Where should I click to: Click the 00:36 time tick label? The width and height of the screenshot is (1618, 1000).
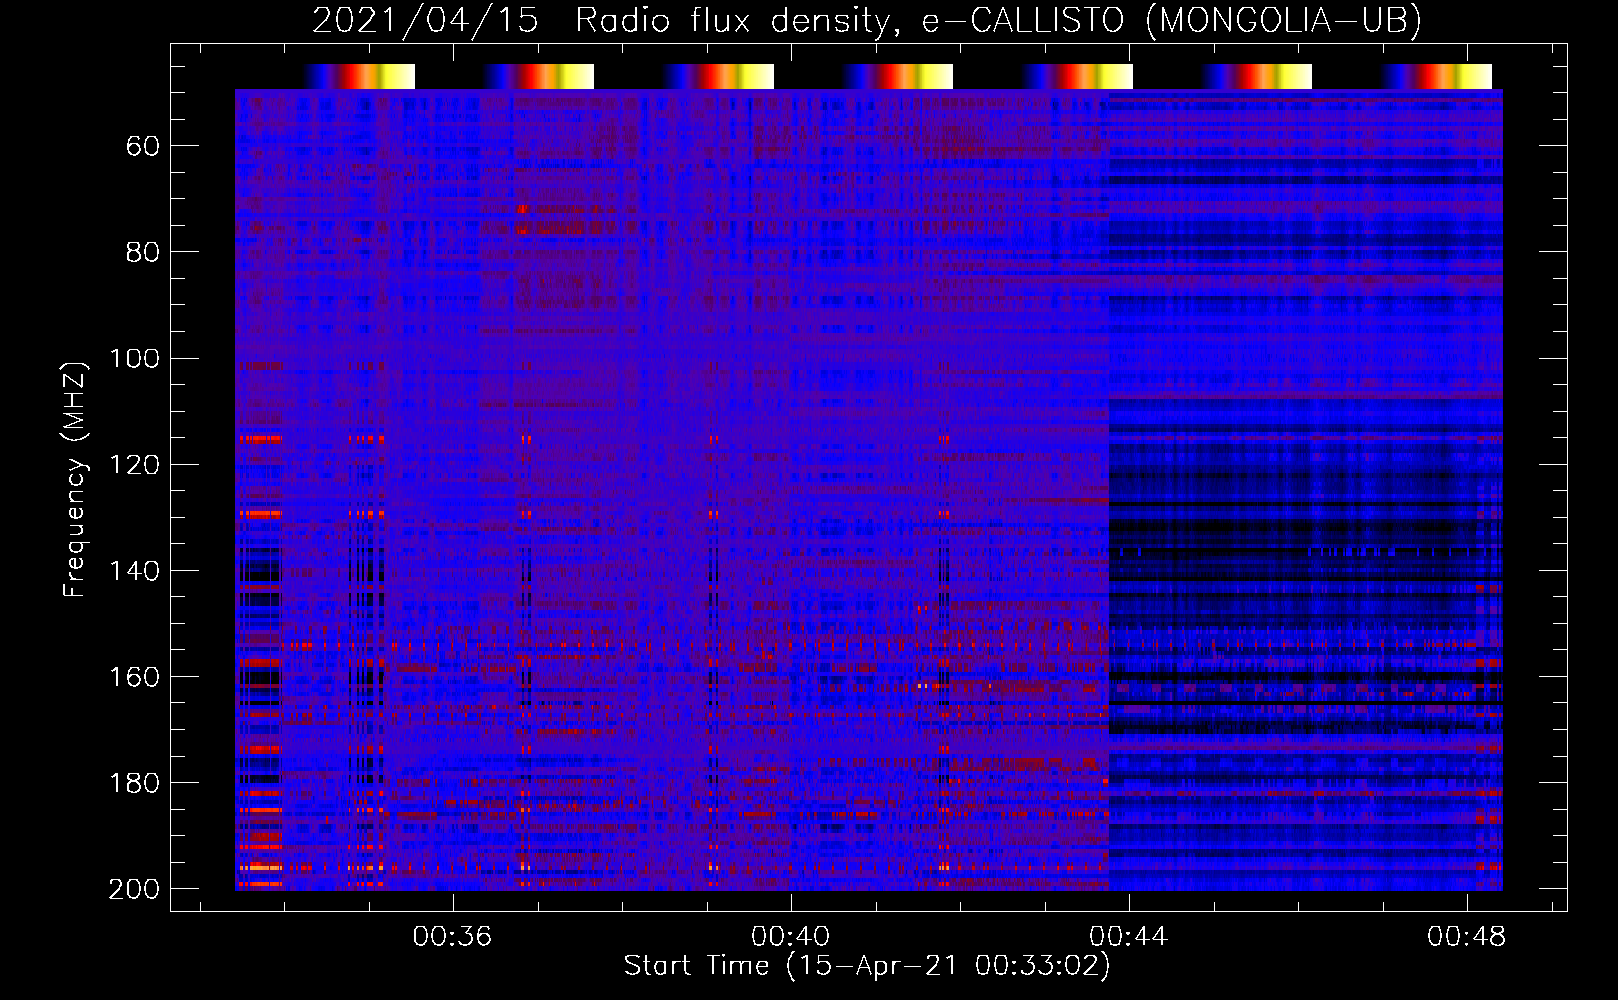(x=452, y=936)
